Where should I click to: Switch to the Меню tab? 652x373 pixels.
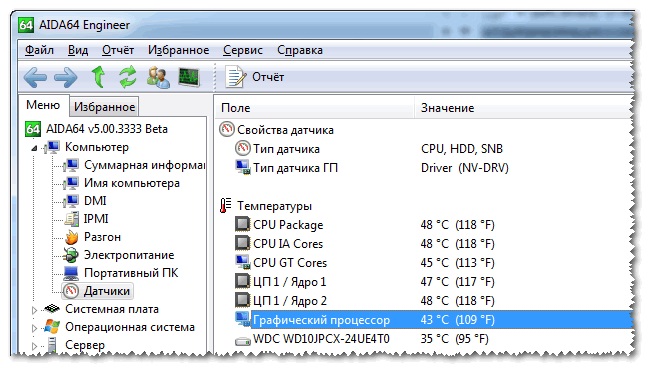(43, 105)
